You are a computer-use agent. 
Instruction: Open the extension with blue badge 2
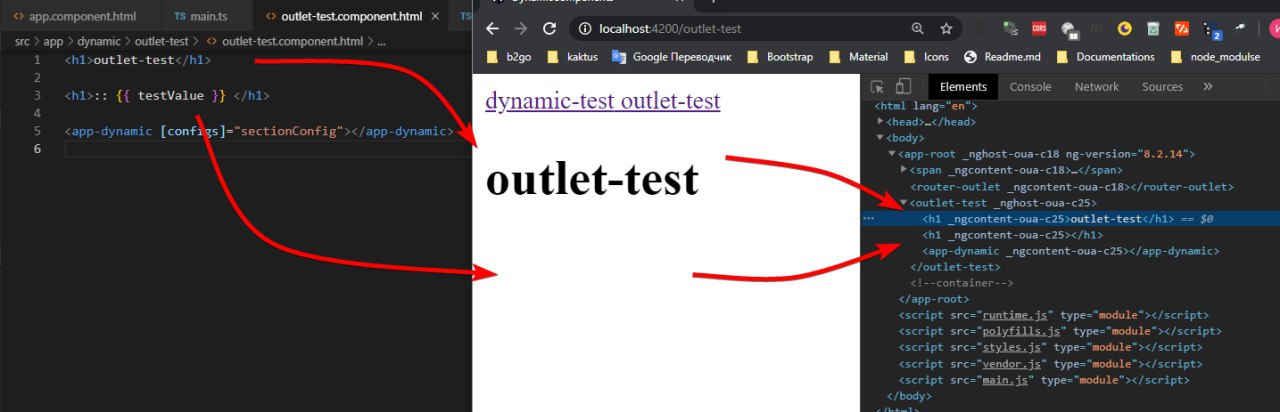pyautogui.click(x=1211, y=31)
